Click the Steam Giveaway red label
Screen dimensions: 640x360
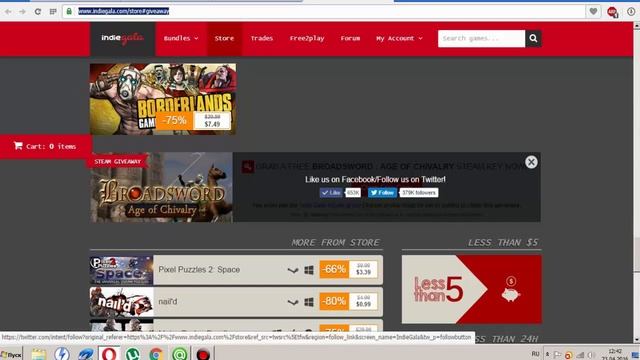(117, 162)
